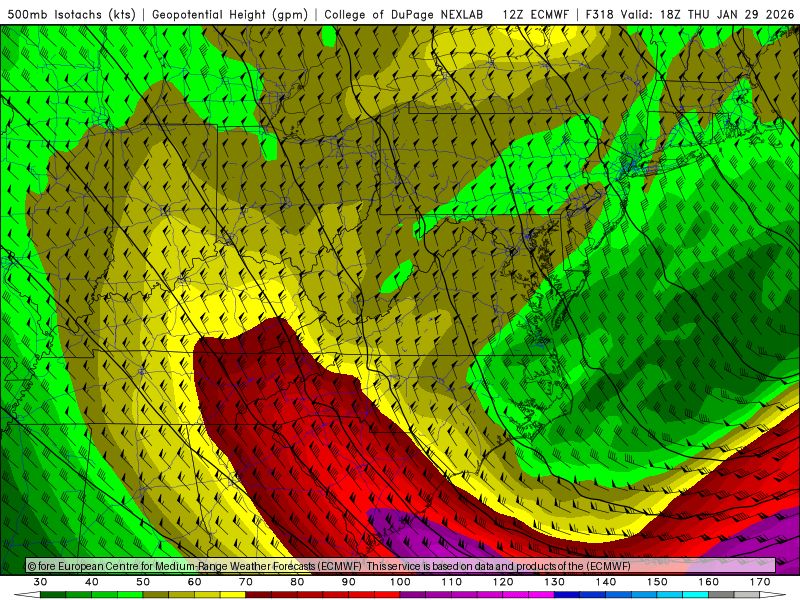Click the 30 kts label on color scale

40,582
